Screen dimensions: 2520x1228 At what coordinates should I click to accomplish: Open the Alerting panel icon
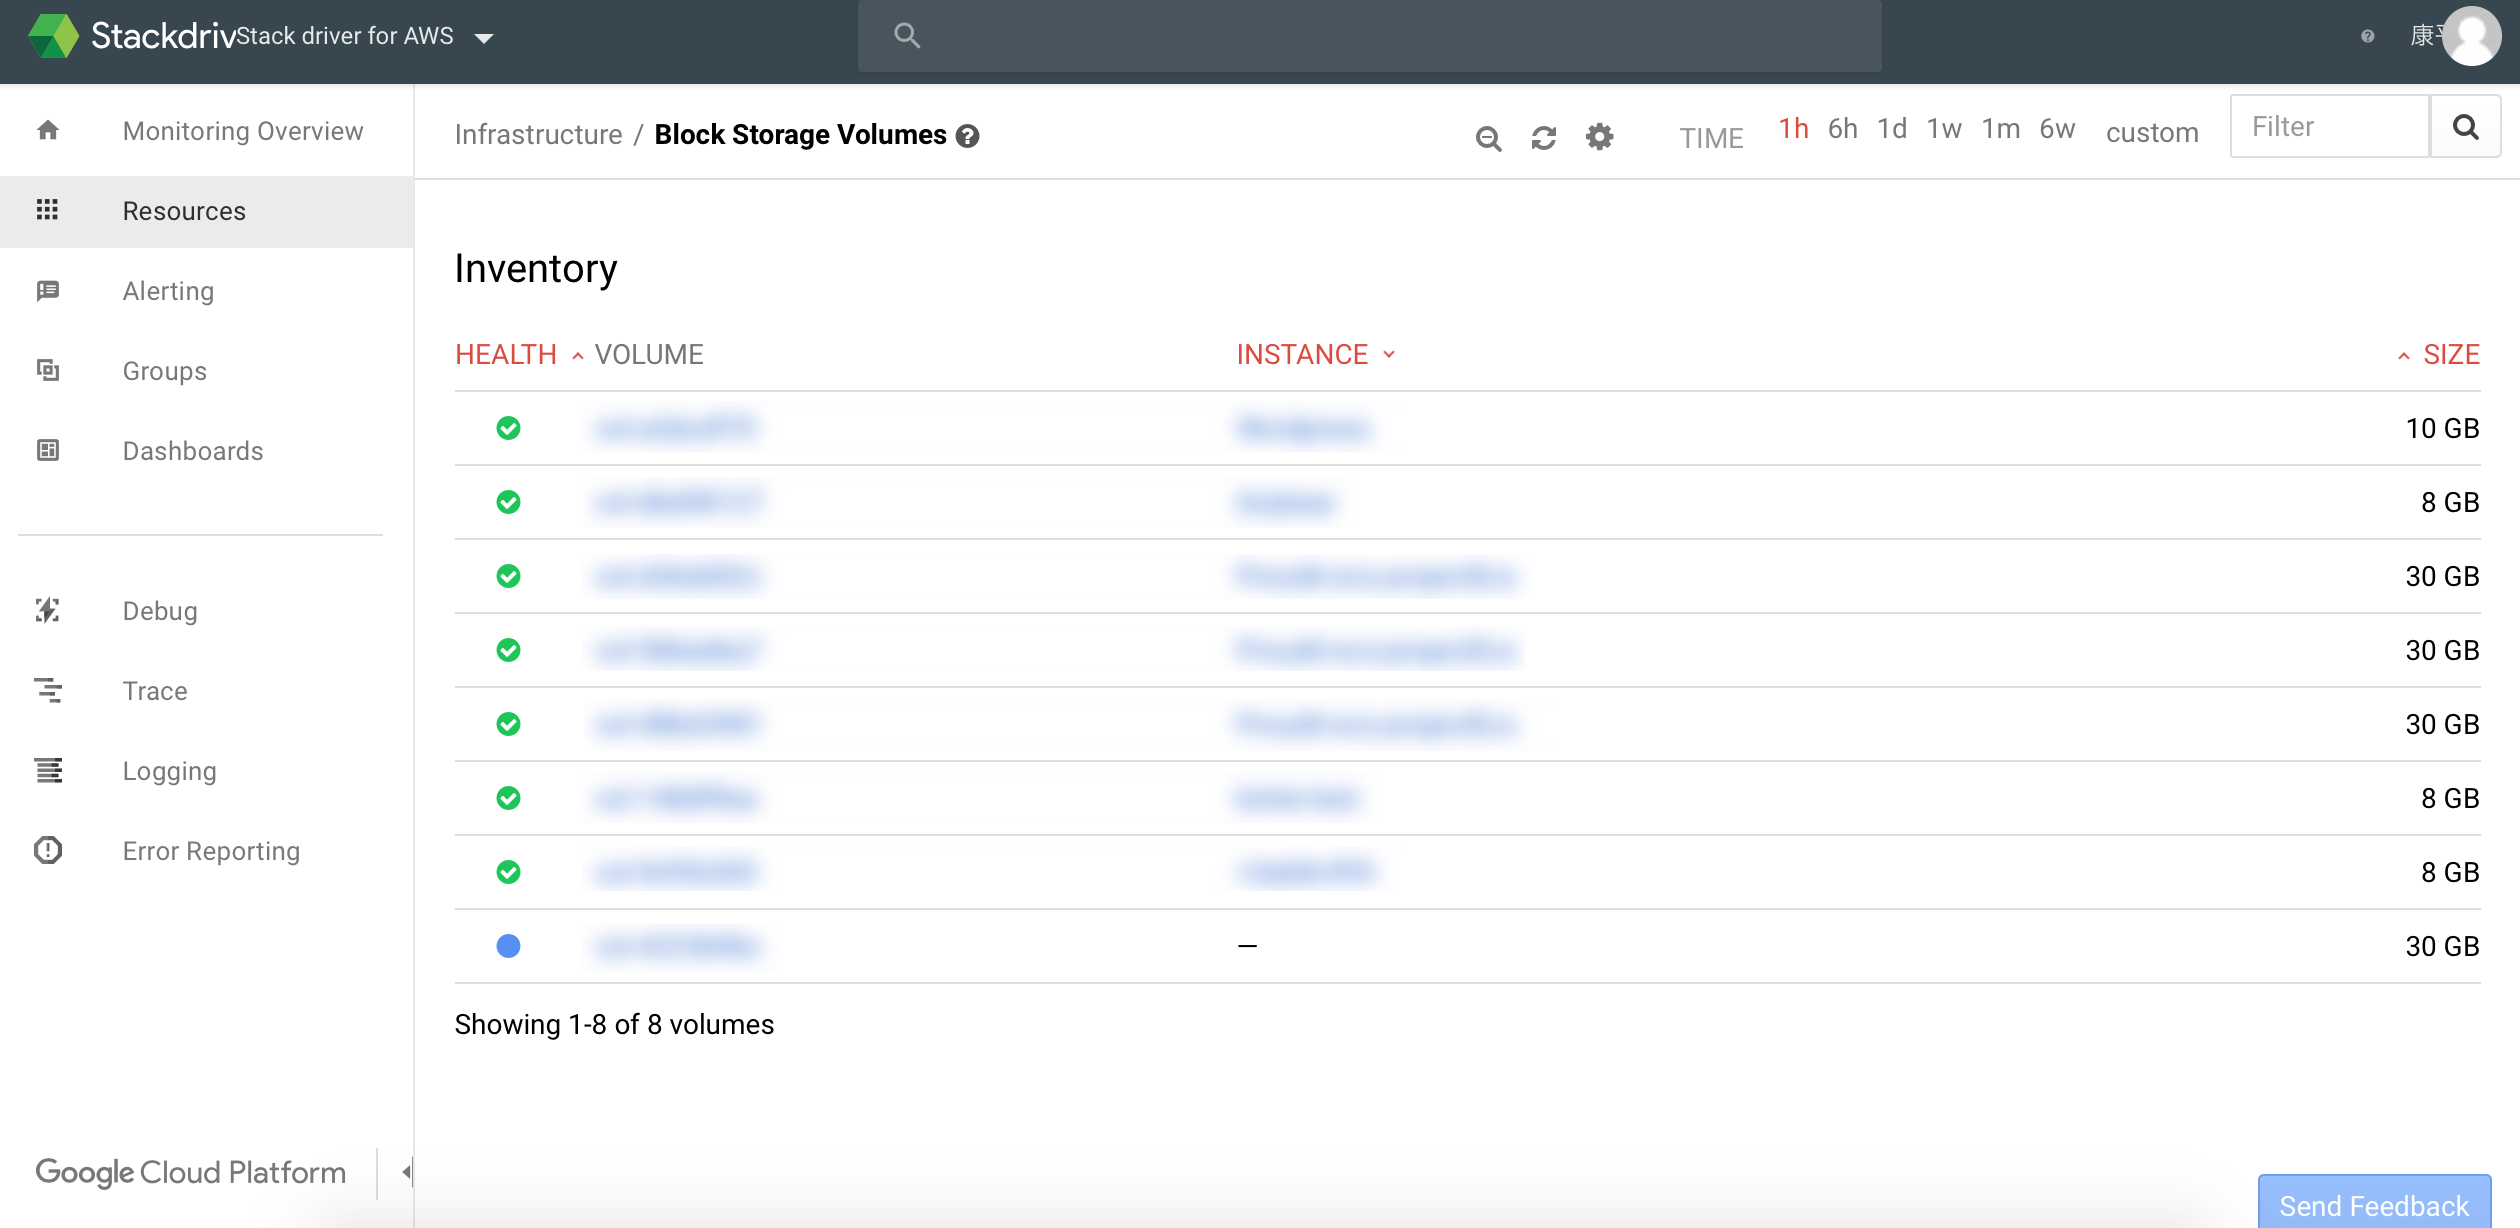(x=47, y=290)
